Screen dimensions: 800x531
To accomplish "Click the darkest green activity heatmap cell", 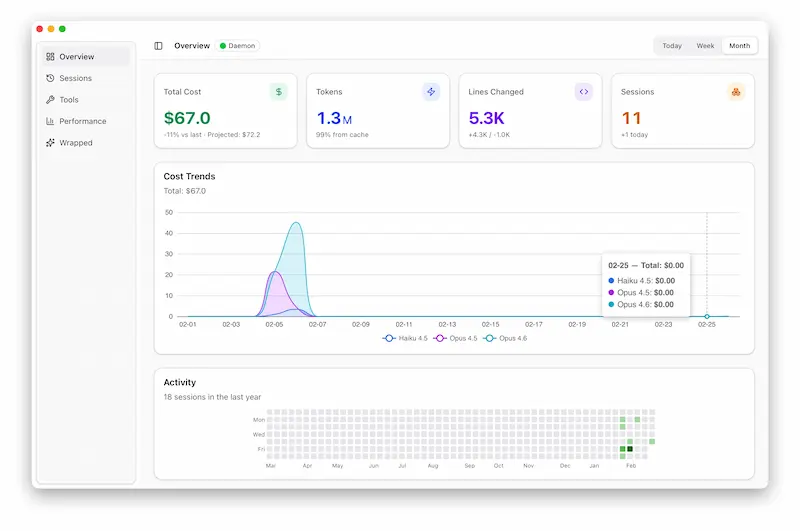I will 630,449.
